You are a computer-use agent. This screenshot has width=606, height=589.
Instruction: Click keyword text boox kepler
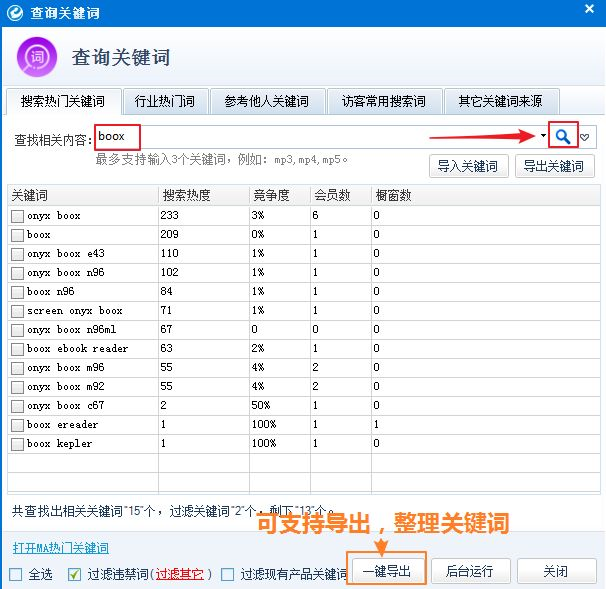(60, 444)
